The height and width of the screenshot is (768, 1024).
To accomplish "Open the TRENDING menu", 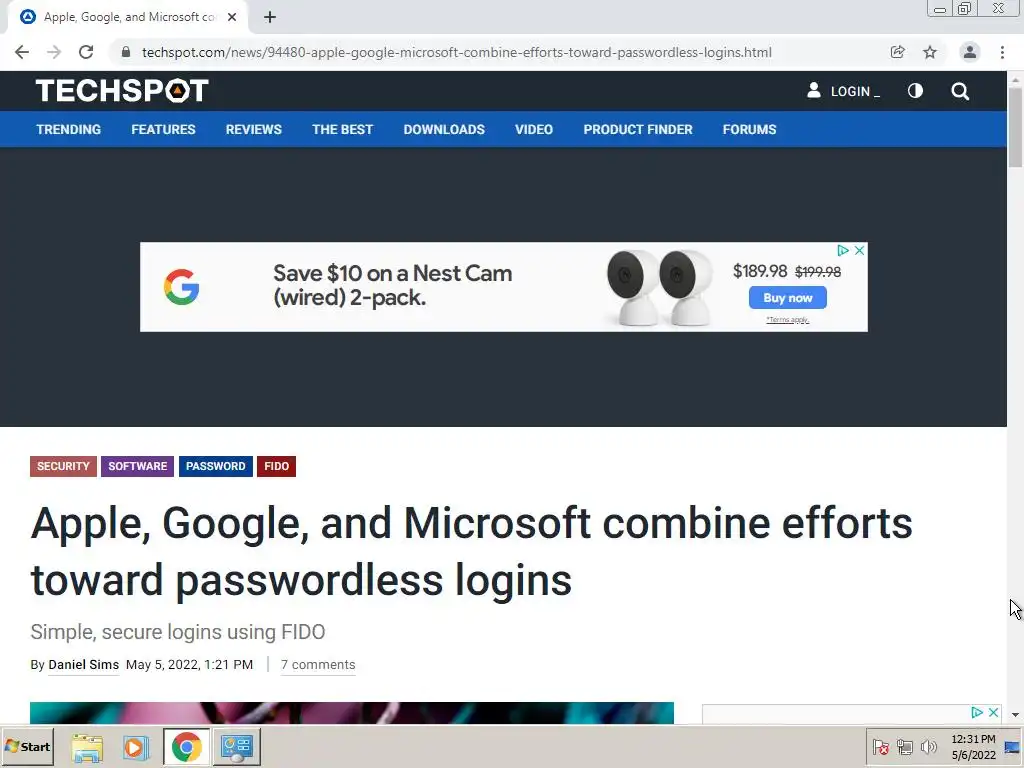I will (69, 129).
